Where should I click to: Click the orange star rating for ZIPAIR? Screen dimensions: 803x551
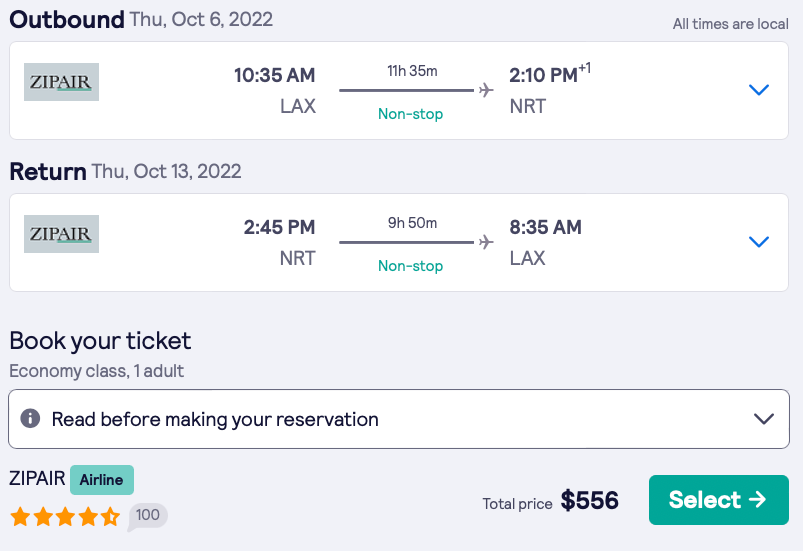tap(65, 517)
